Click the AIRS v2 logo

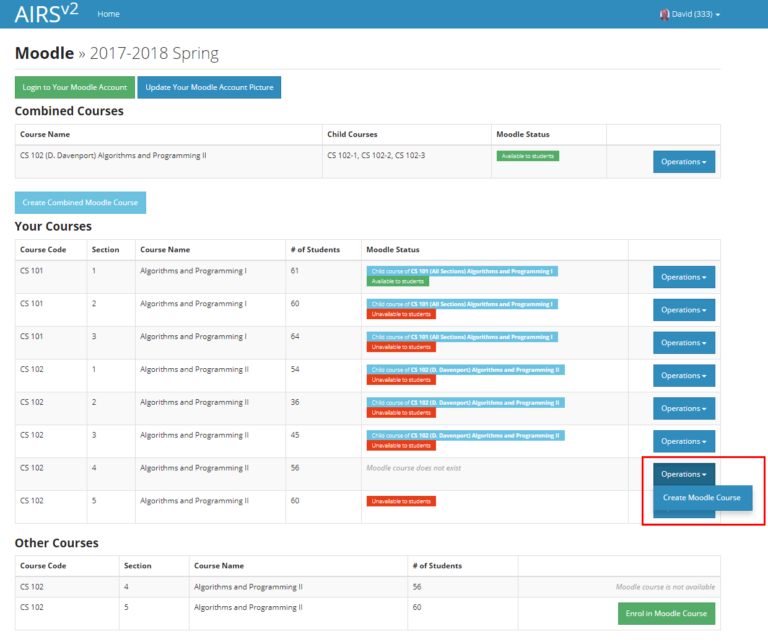(x=47, y=14)
